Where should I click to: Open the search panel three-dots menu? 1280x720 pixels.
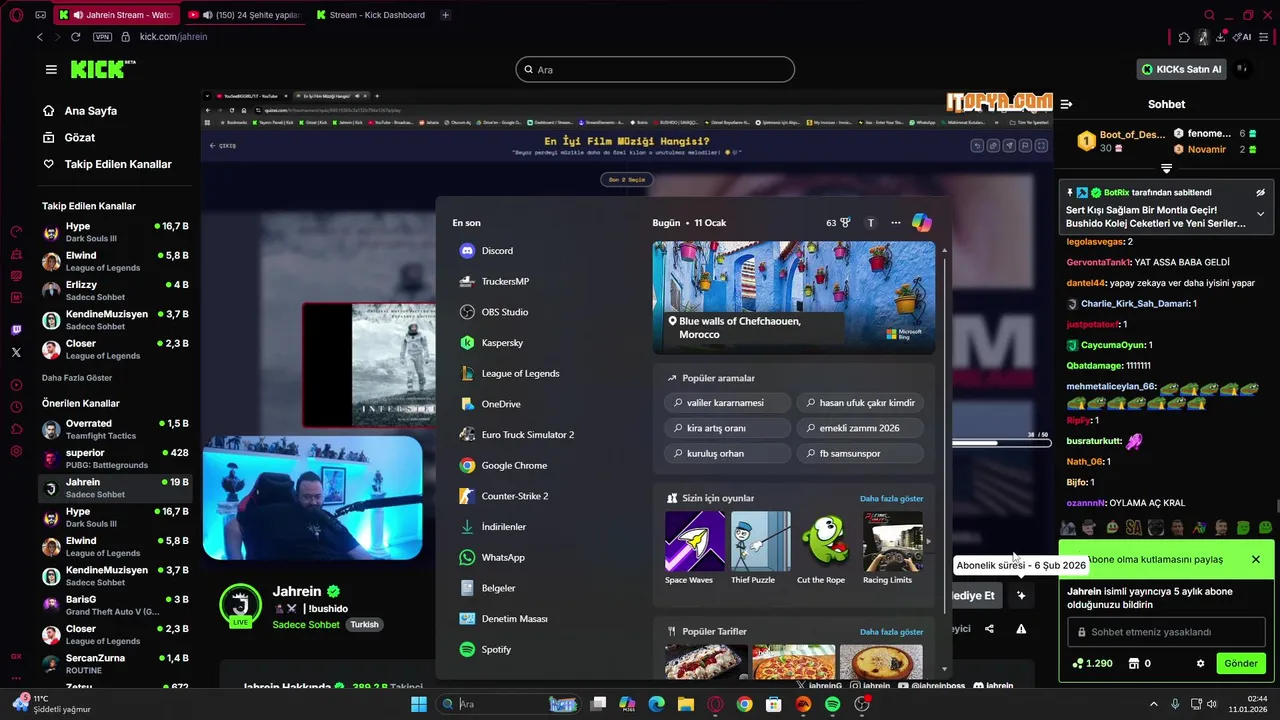click(x=895, y=223)
